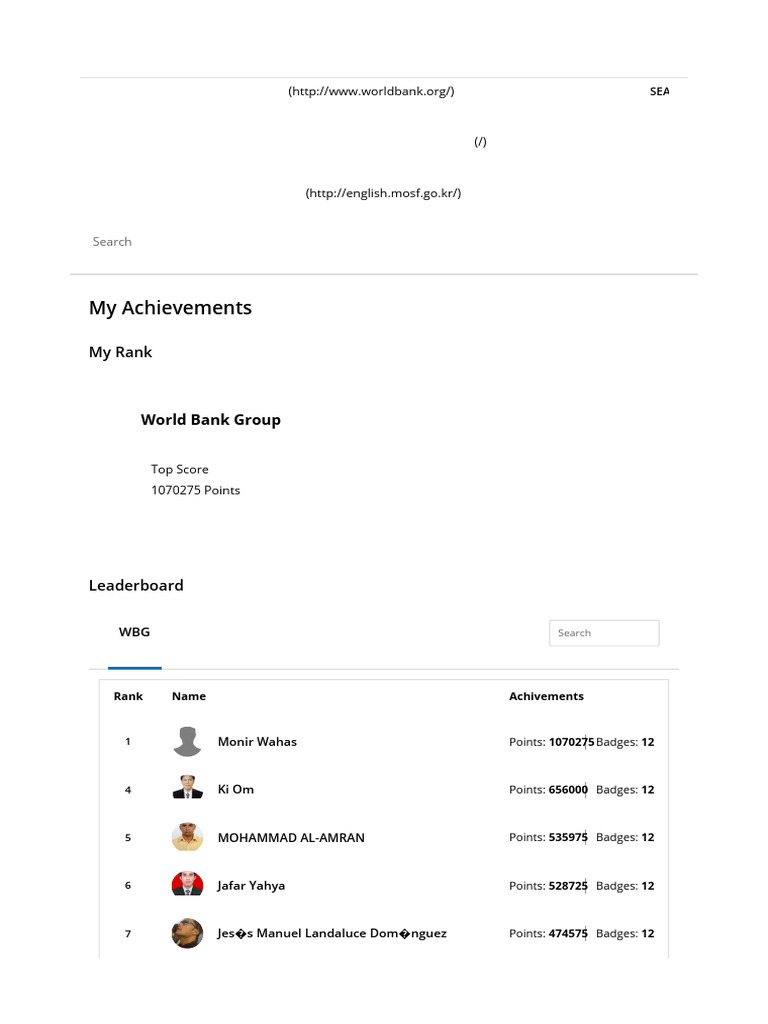The width and height of the screenshot is (768, 1024).
Task: Click the My Rank heading
Action: pyautogui.click(x=120, y=353)
